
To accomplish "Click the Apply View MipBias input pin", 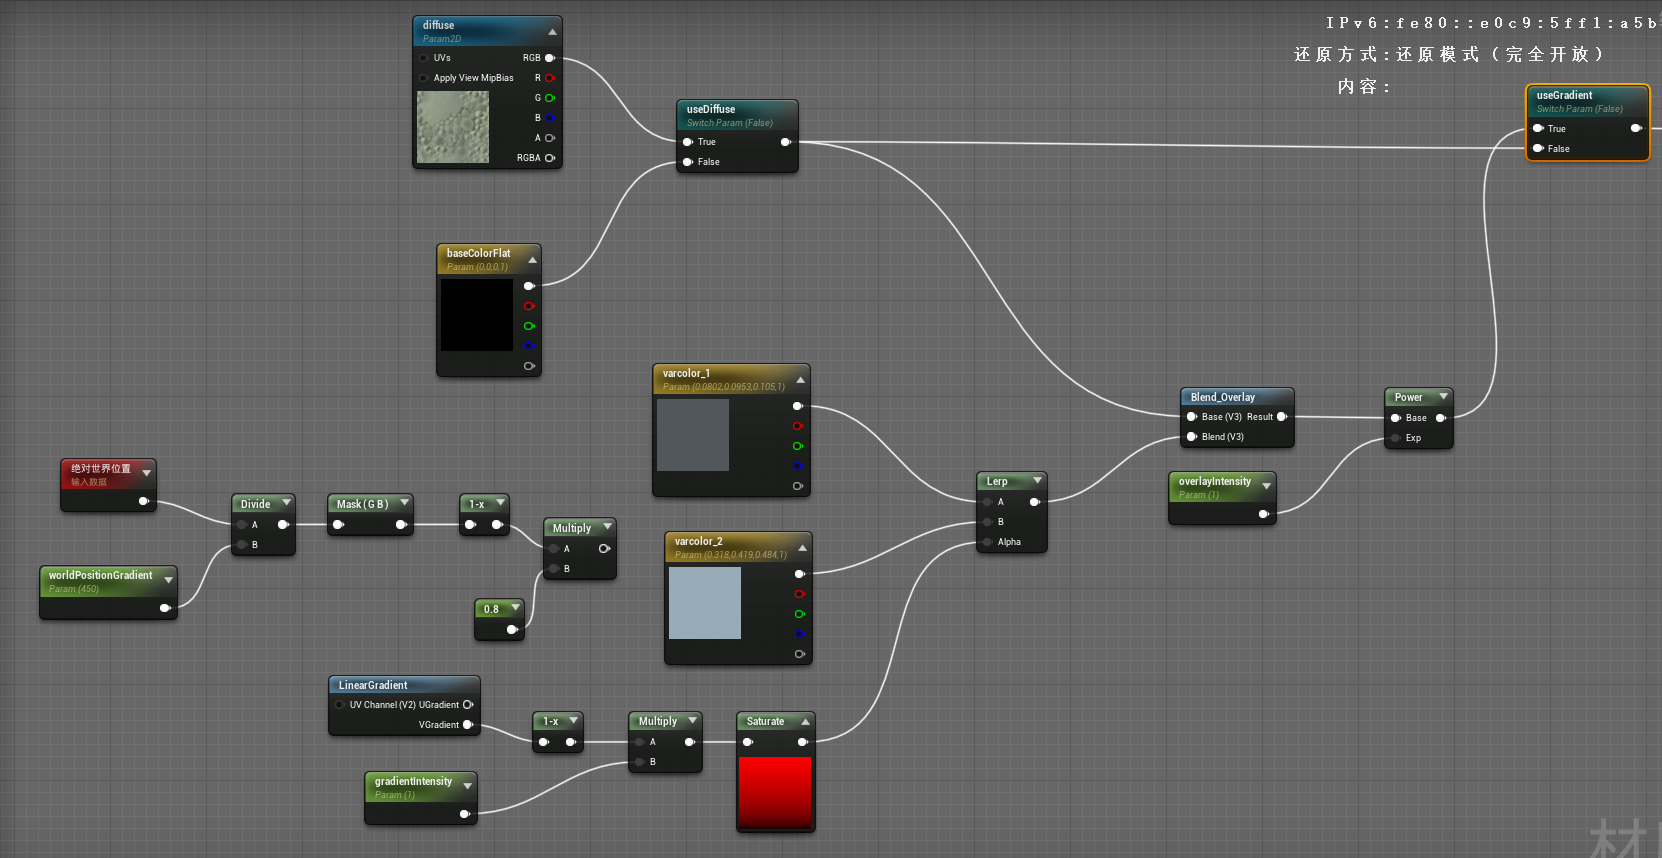I will click(424, 78).
